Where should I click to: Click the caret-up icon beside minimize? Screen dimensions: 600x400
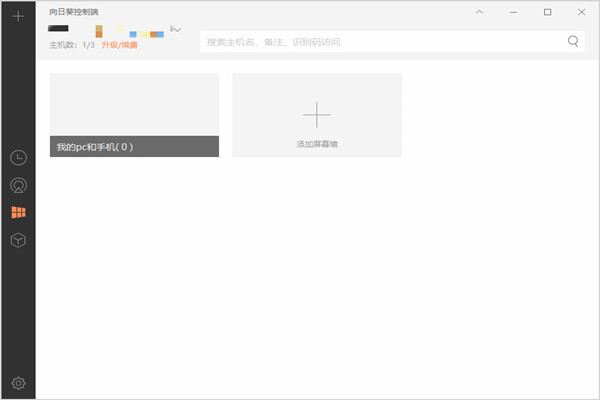pyautogui.click(x=479, y=12)
